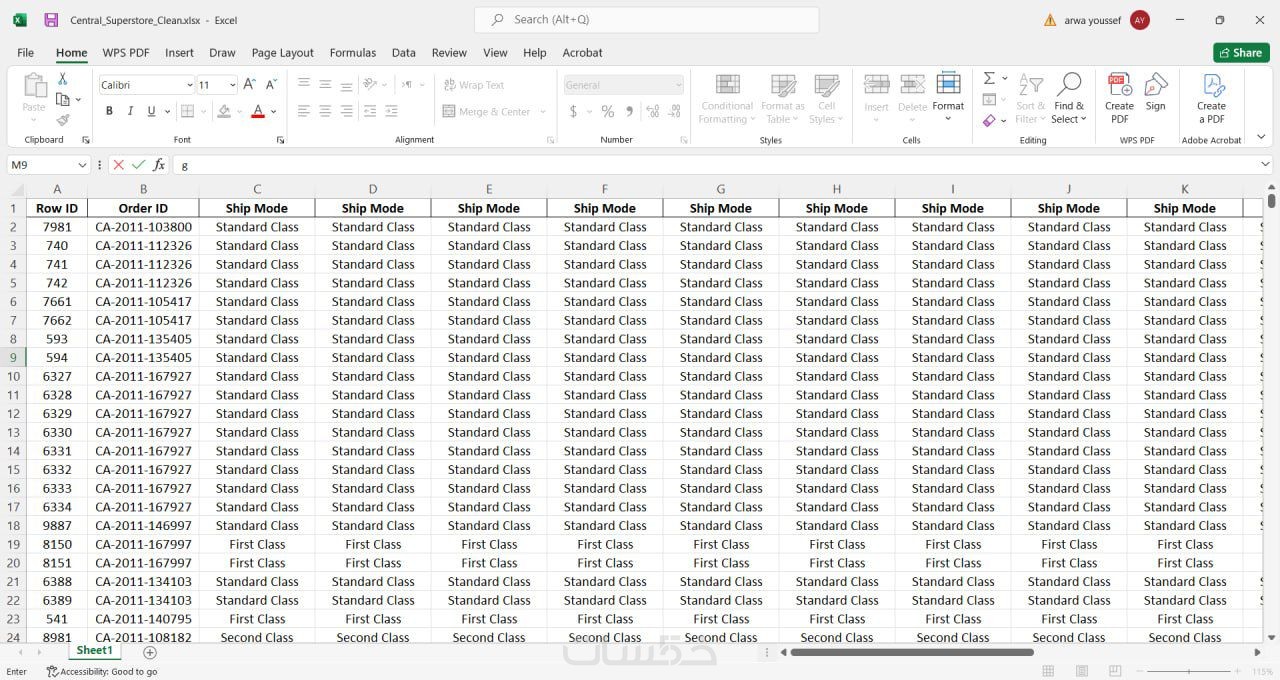Screen dimensions: 1280x680
Task: Switch to the Page Layout tab
Action: [283, 53]
